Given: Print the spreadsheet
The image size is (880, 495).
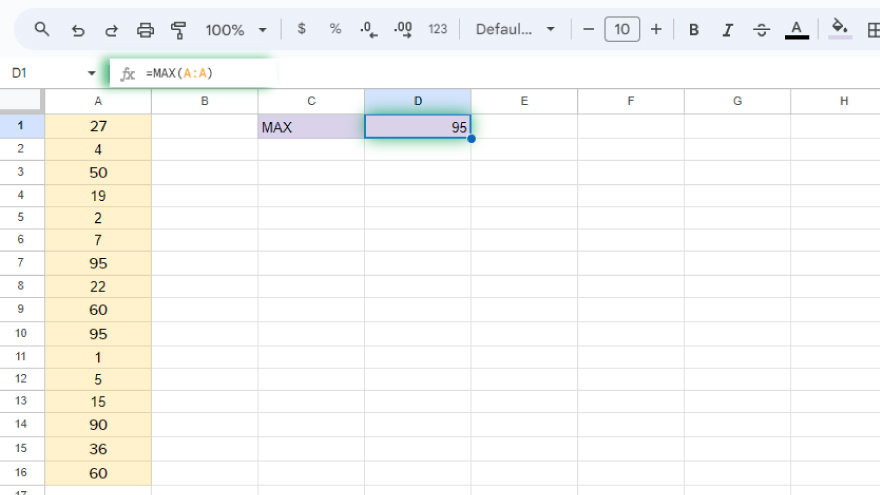Looking at the screenshot, I should click(x=145, y=30).
